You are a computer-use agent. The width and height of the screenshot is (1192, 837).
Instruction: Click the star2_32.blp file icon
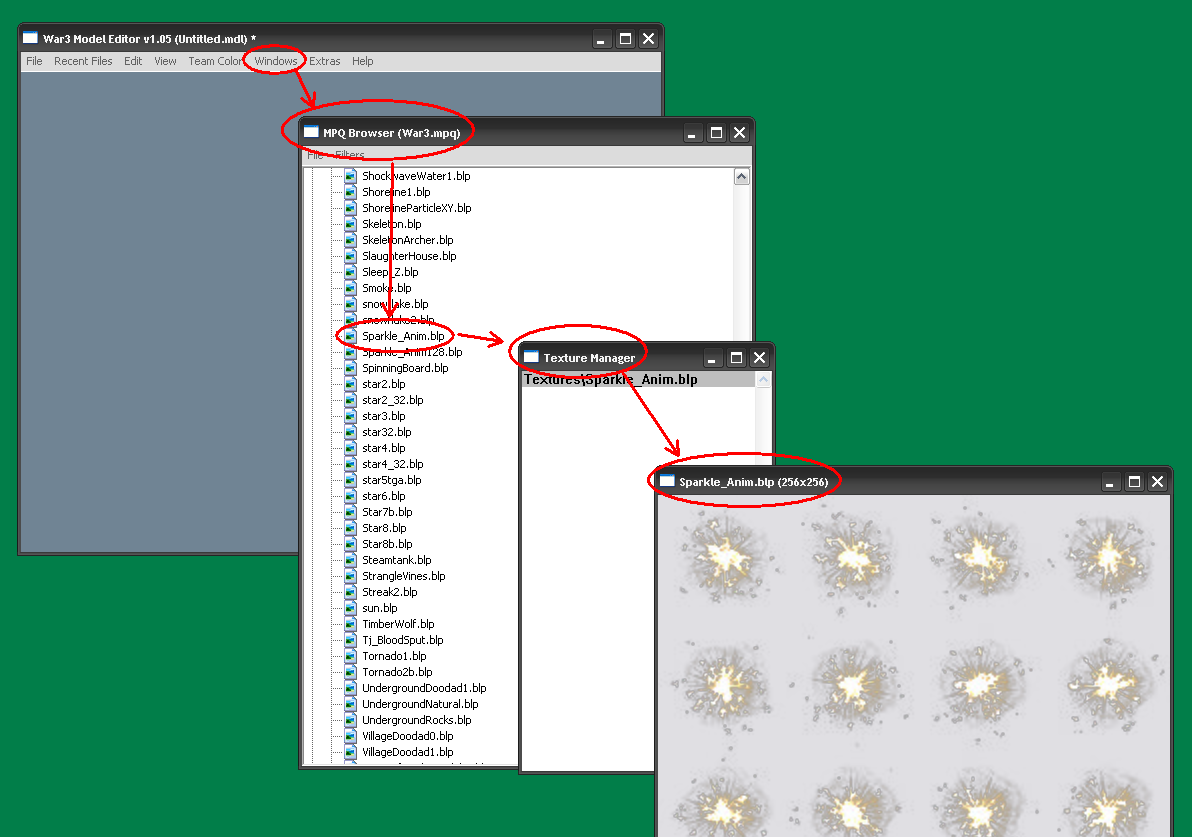[350, 399]
